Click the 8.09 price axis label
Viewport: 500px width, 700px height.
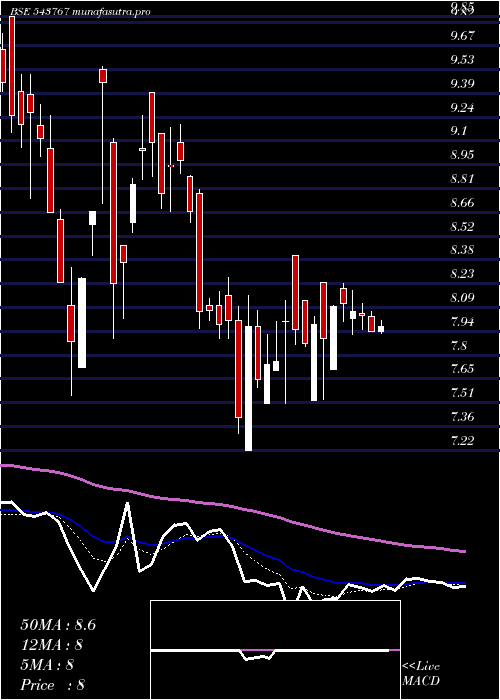[x=462, y=298]
